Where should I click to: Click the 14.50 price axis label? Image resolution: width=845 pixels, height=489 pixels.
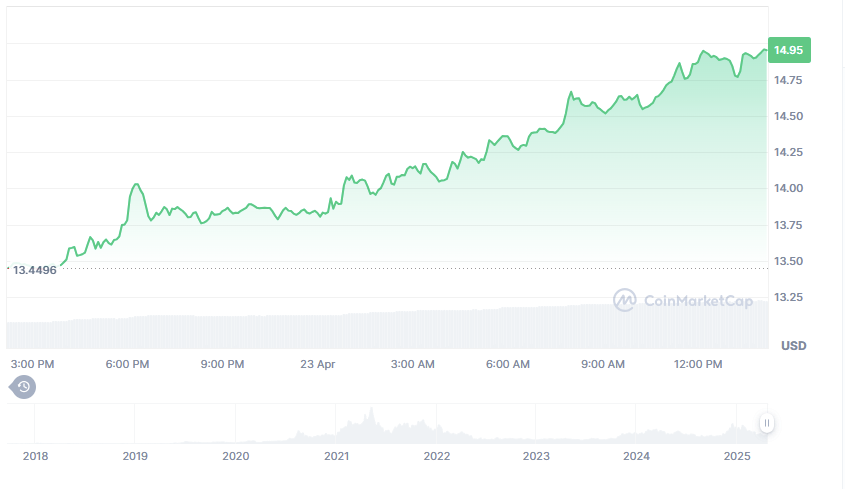pyautogui.click(x=788, y=116)
